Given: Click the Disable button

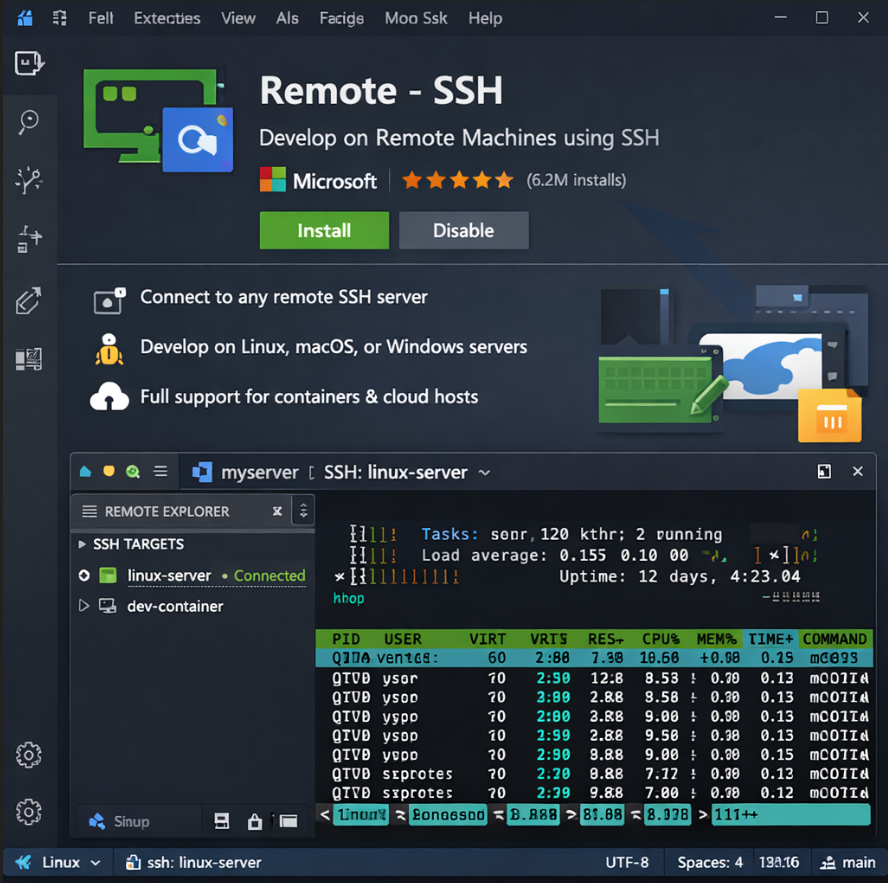Looking at the screenshot, I should (x=463, y=230).
